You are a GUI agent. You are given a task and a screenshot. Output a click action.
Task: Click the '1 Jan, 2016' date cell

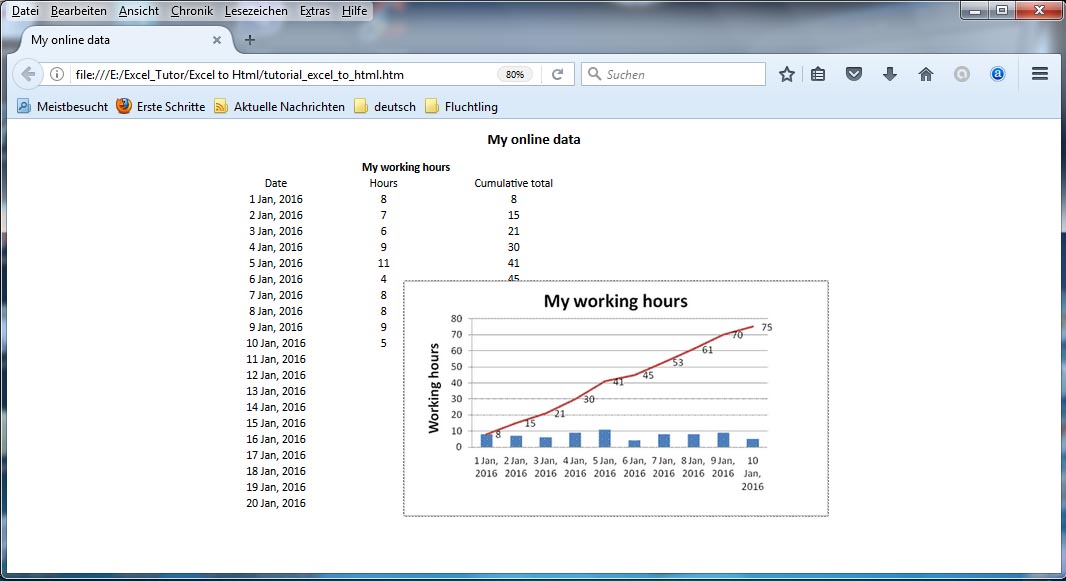coord(276,199)
